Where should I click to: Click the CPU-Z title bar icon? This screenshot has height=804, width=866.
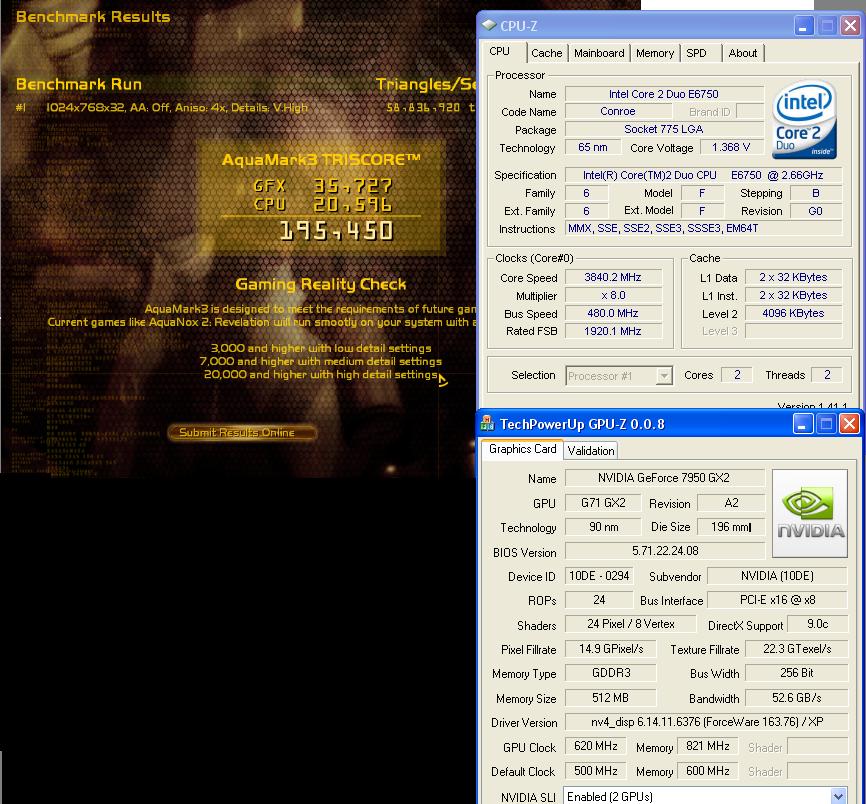(x=489, y=25)
